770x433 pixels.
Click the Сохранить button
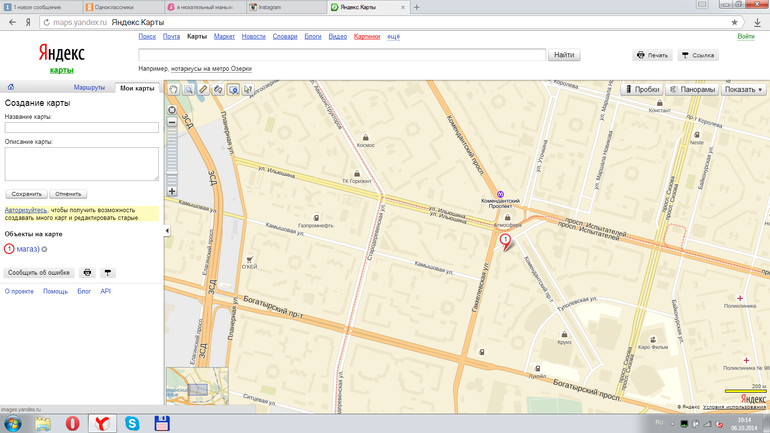26,193
